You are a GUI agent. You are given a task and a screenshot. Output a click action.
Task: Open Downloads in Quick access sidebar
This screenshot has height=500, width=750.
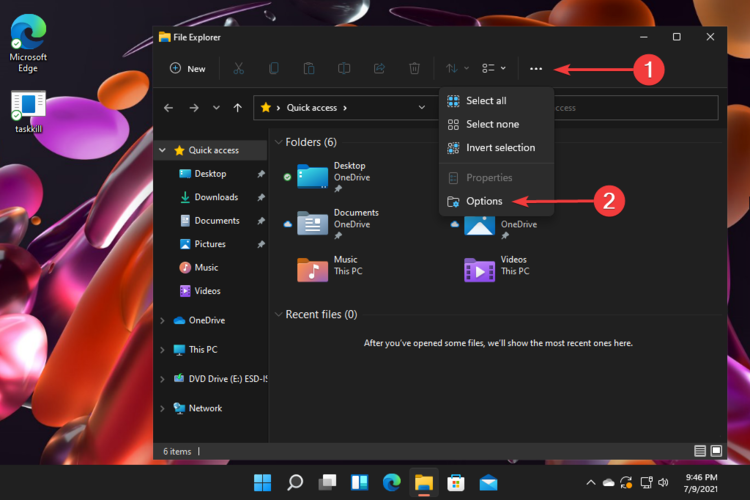click(215, 197)
